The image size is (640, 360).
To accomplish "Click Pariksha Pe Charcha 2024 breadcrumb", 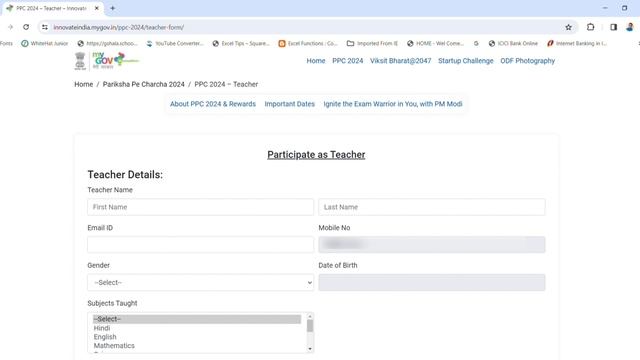I will coord(144,84).
